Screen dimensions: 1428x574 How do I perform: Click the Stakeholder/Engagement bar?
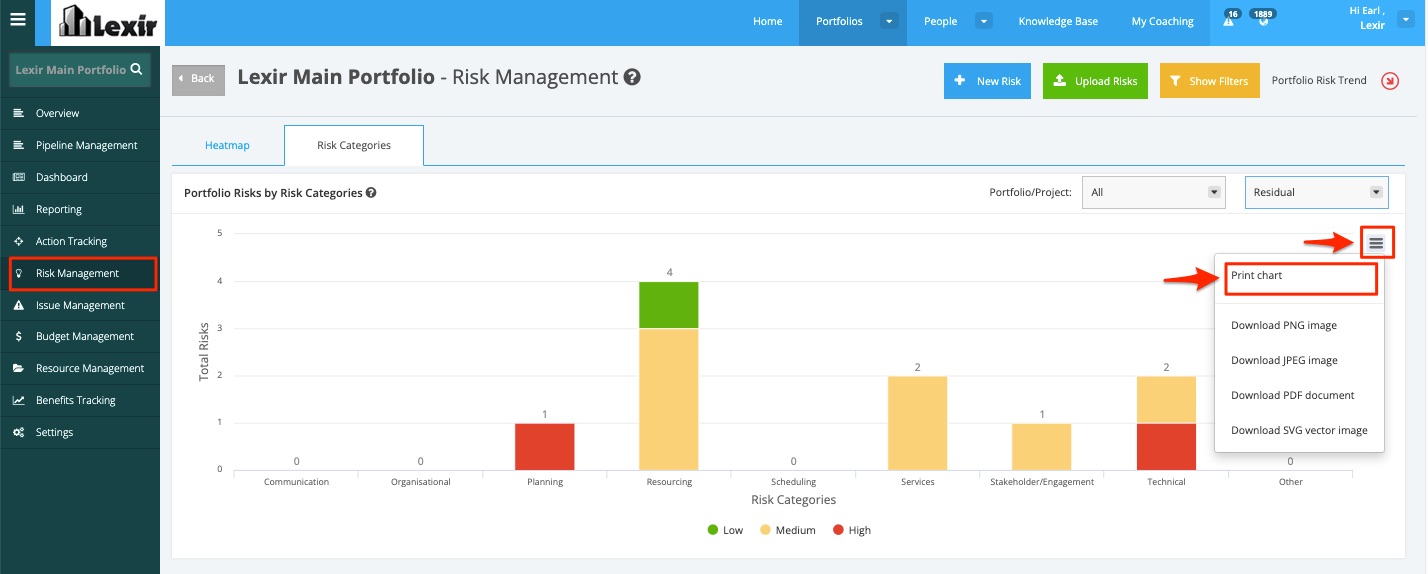[x=1042, y=446]
